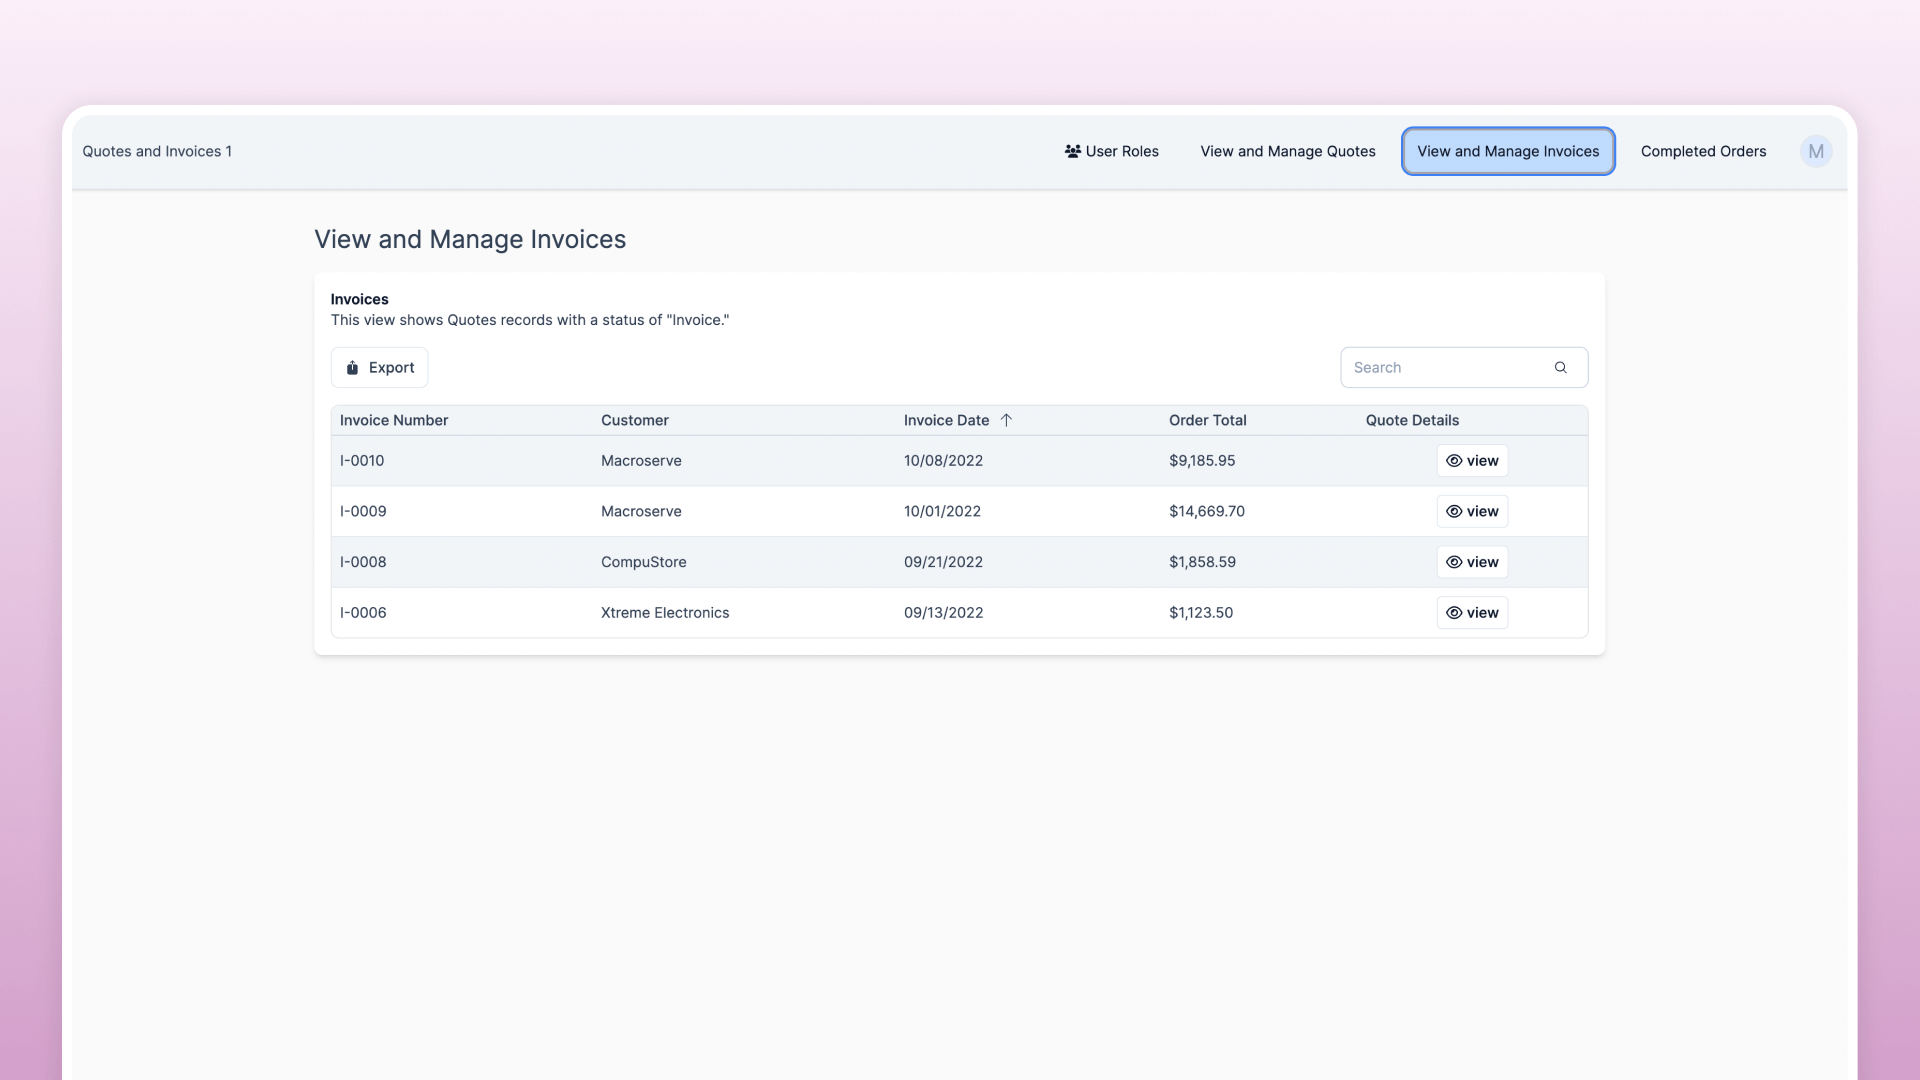
Task: Switch to the Completed Orders tab
Action: pyautogui.click(x=1702, y=151)
